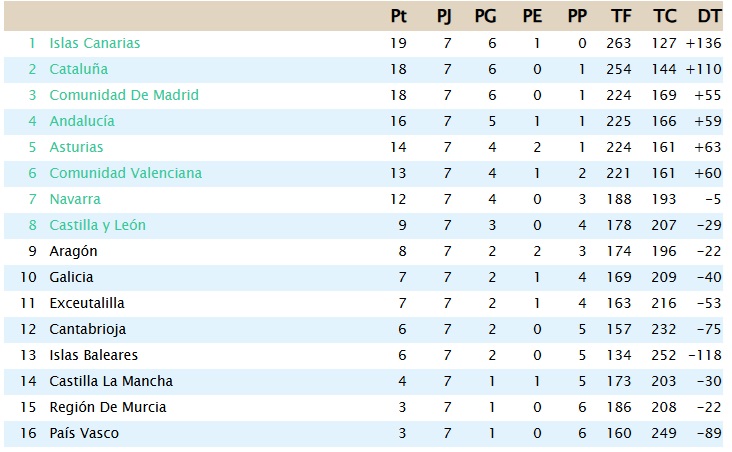The image size is (732, 452).
Task: Select the TF column header
Action: tap(621, 16)
